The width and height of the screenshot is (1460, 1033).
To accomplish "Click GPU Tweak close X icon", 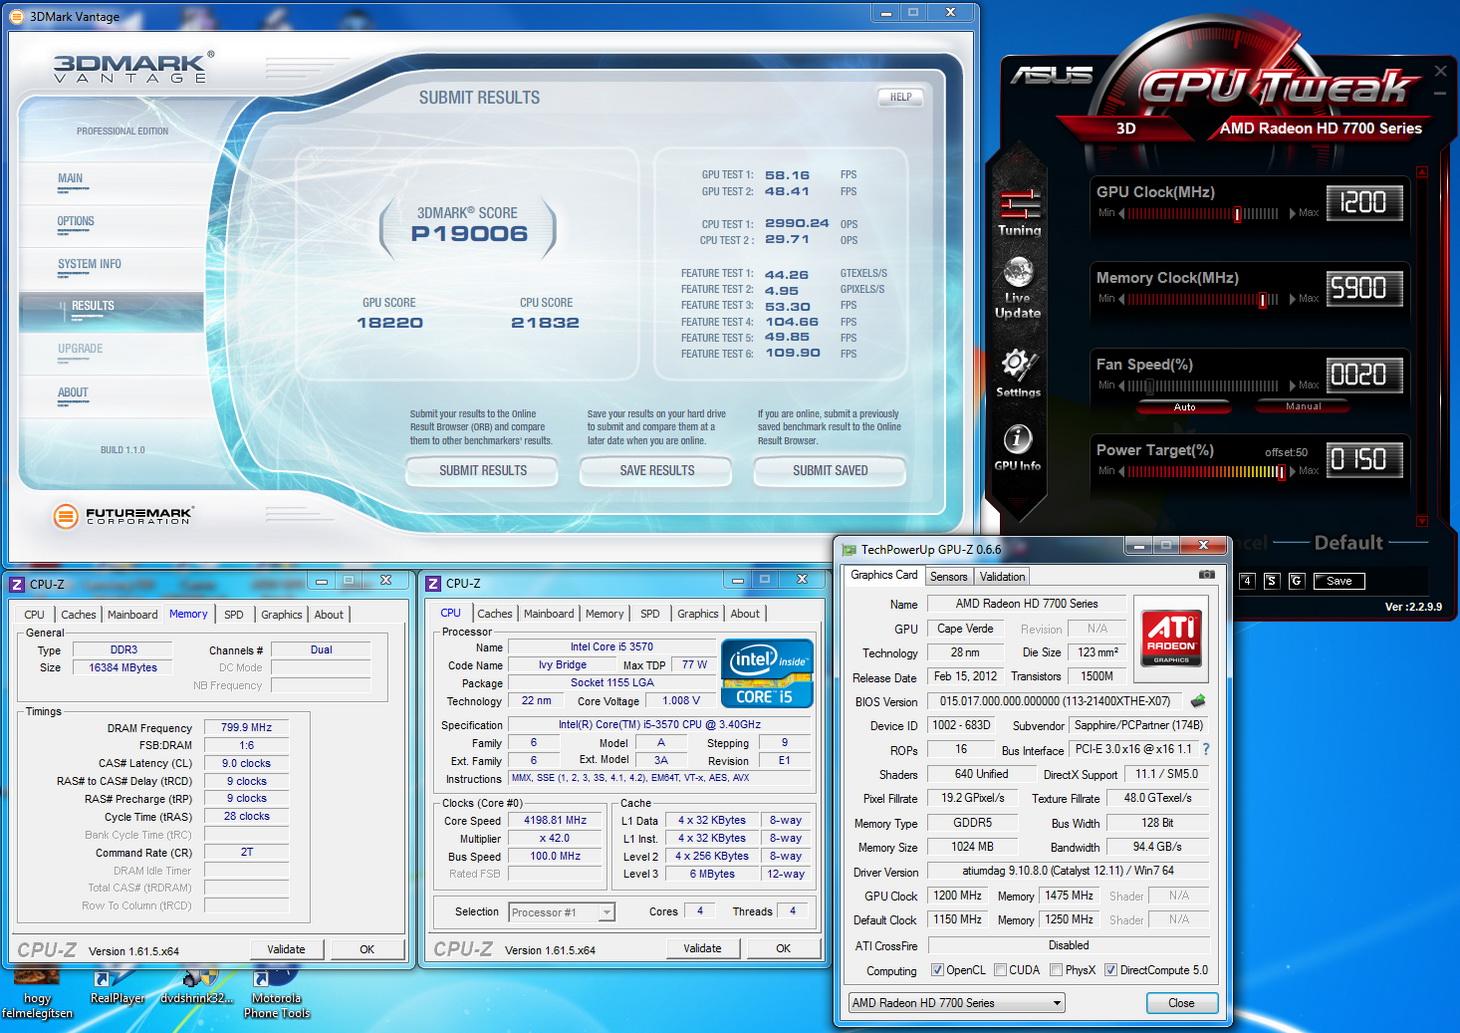I will [1440, 71].
